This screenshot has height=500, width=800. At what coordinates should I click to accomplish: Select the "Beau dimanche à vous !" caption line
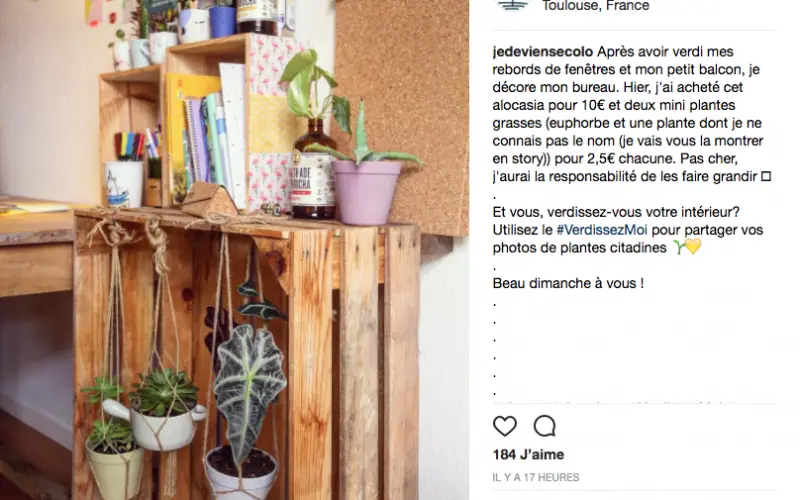click(568, 283)
